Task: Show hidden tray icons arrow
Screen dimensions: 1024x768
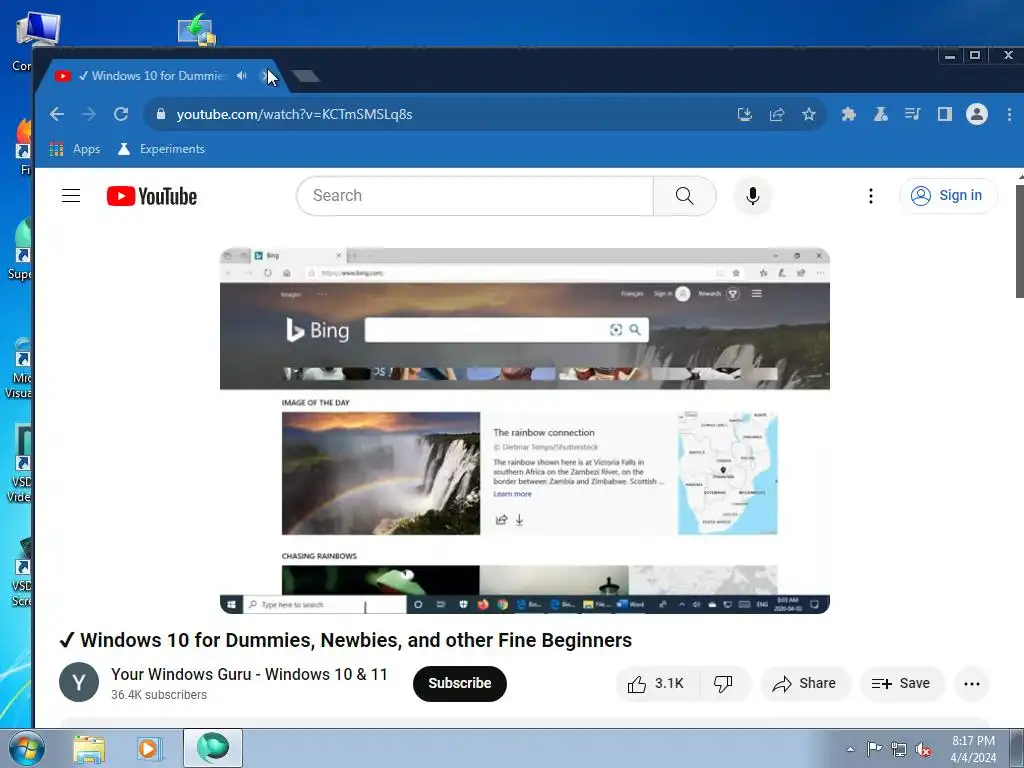Action: point(850,749)
